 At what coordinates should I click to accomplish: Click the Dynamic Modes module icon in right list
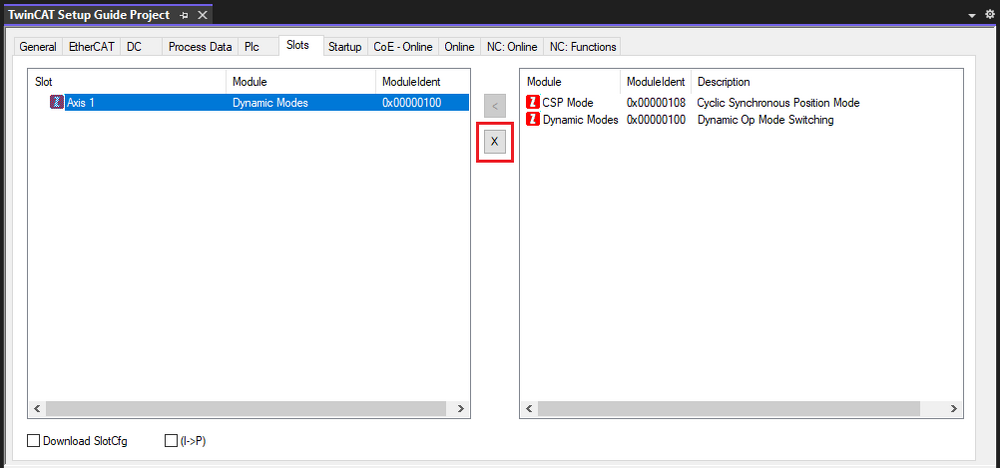point(533,120)
